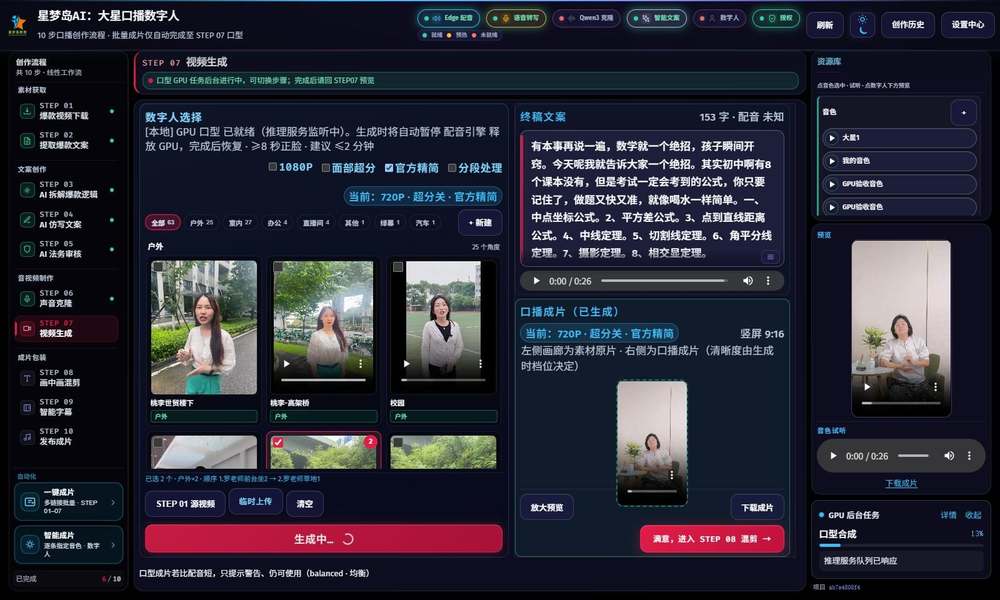The height and width of the screenshot is (600, 1000).
Task: Toggle the day/night theme icon
Action: 862,24
